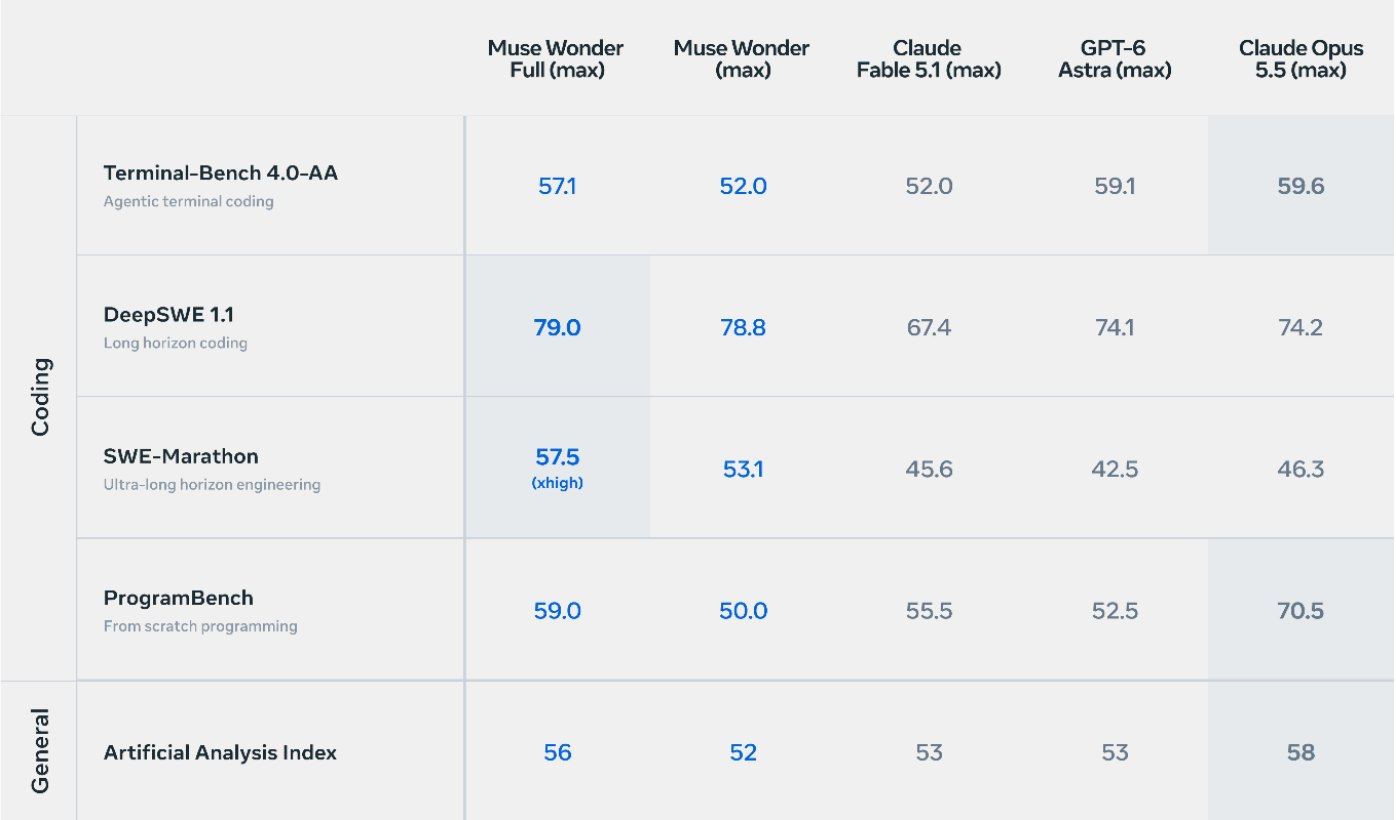1396x820 pixels.
Task: Click the 67.4 DeepSWE score
Action: click(929, 327)
